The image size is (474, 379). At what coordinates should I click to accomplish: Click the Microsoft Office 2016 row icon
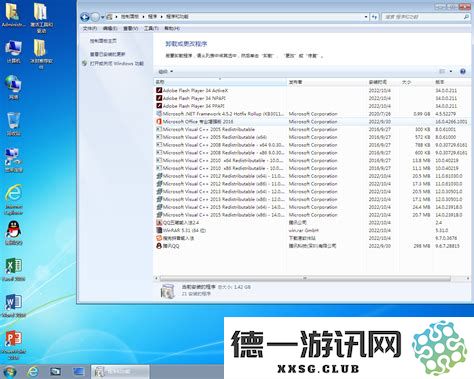pyautogui.click(x=159, y=122)
